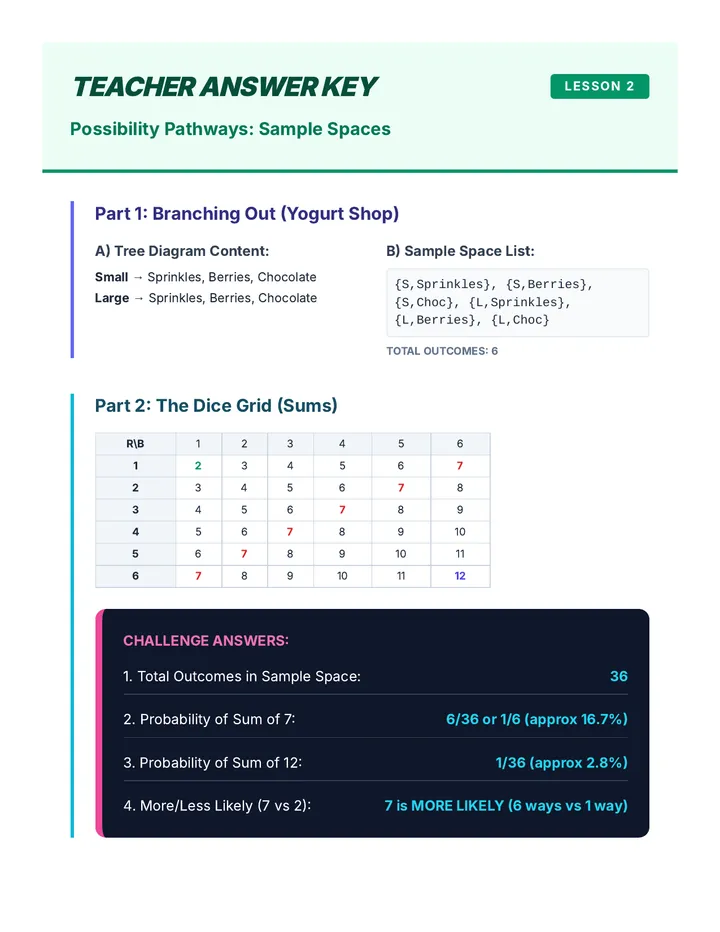Click the 6/36 or 1/6 answer text
720x932 pixels.
[537, 719]
